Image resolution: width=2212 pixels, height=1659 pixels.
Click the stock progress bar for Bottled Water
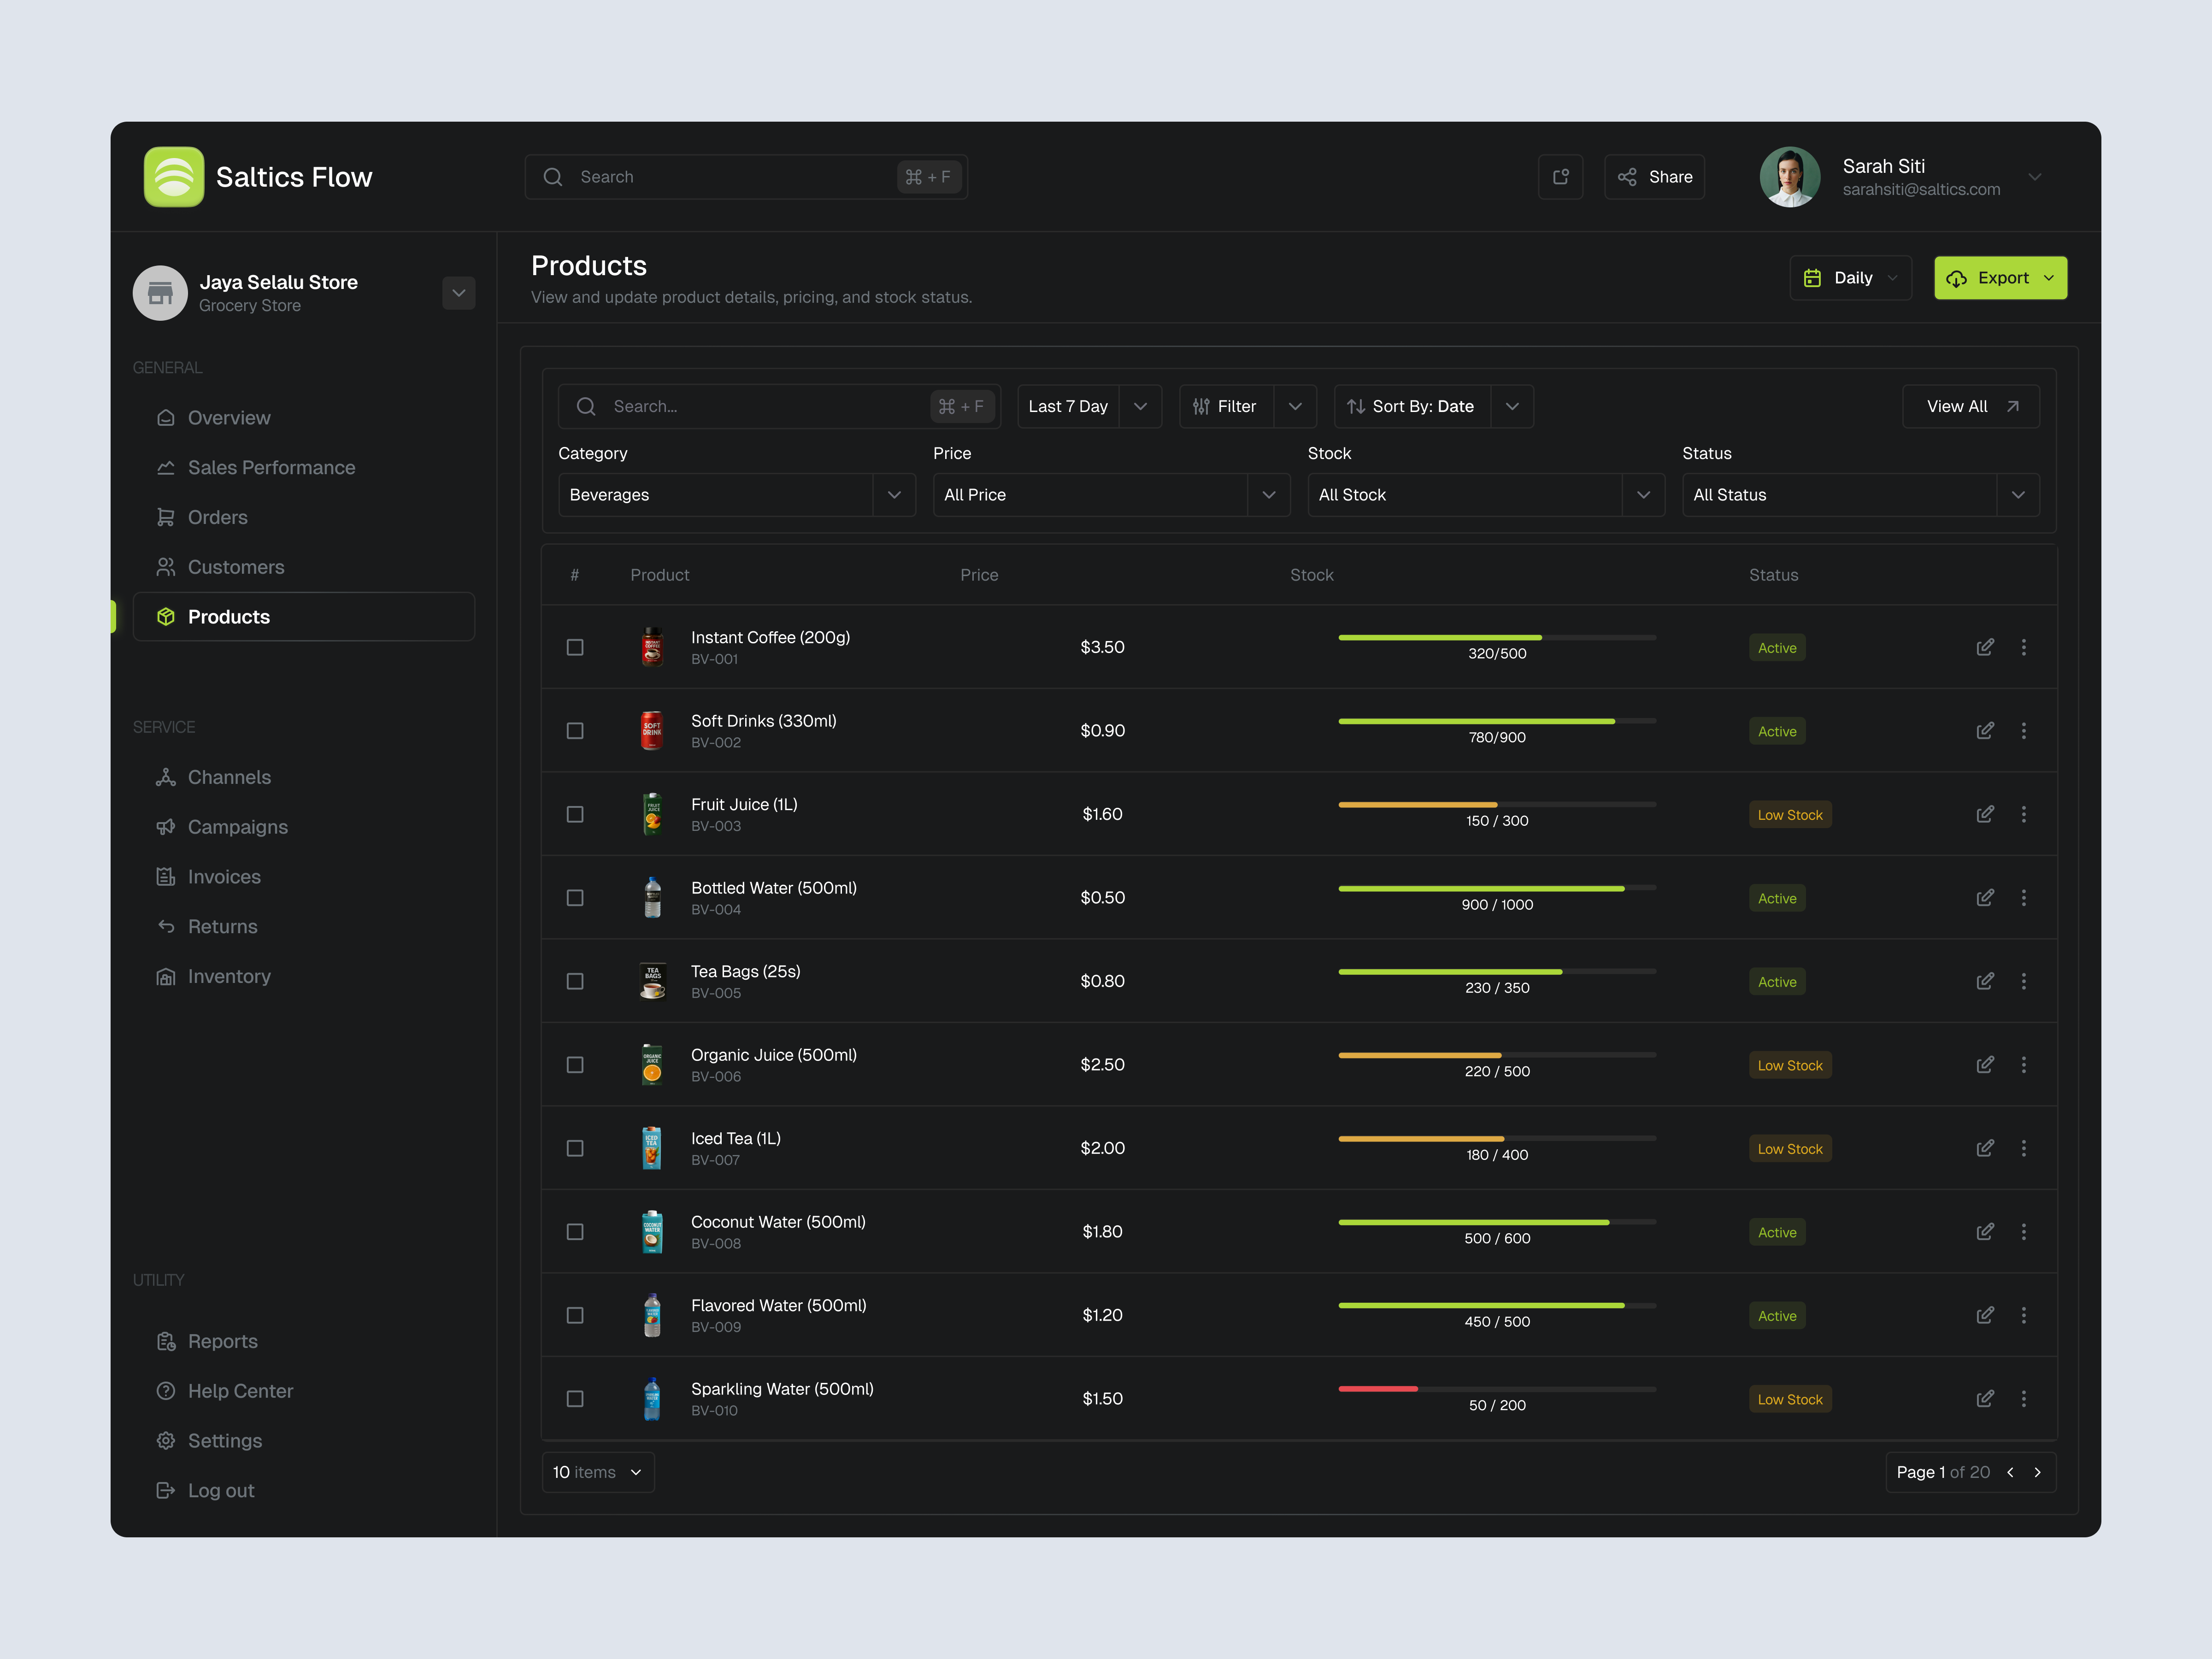click(x=1496, y=888)
